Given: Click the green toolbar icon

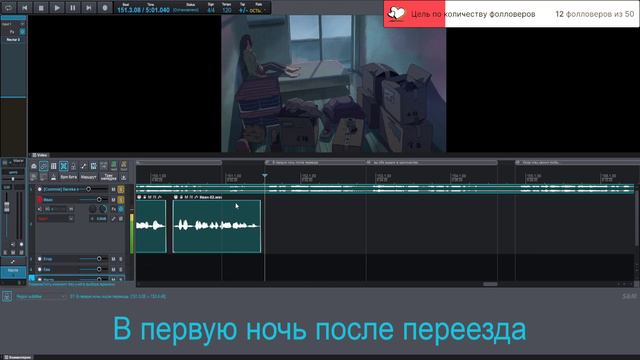Looking at the screenshot, I should [x=113, y=166].
